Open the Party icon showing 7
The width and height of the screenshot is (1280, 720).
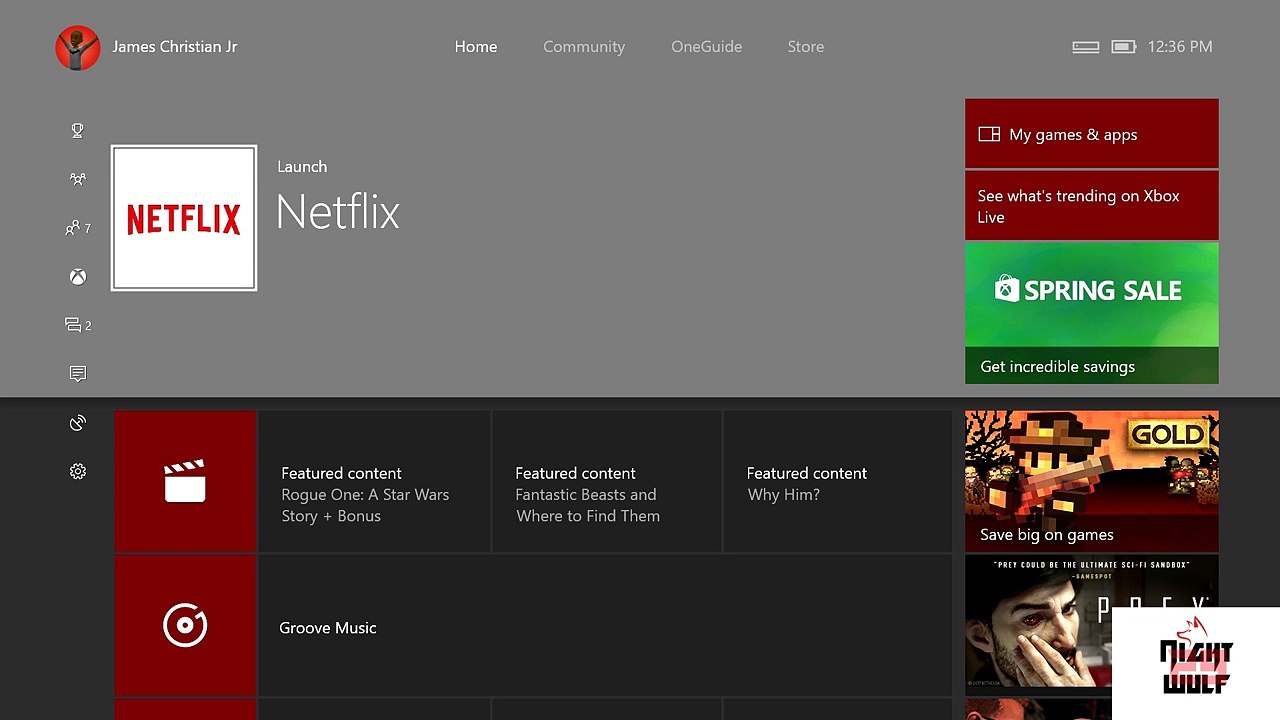point(77,228)
